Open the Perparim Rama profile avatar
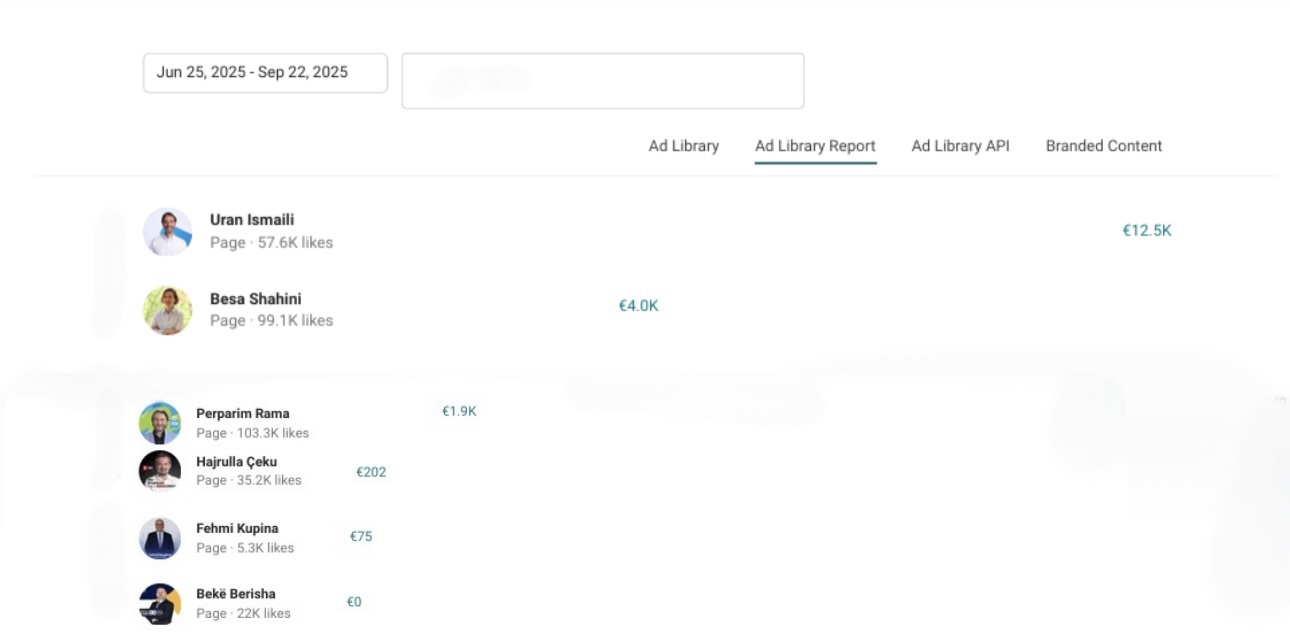Screen dimensions: 1290x643 tap(160, 423)
